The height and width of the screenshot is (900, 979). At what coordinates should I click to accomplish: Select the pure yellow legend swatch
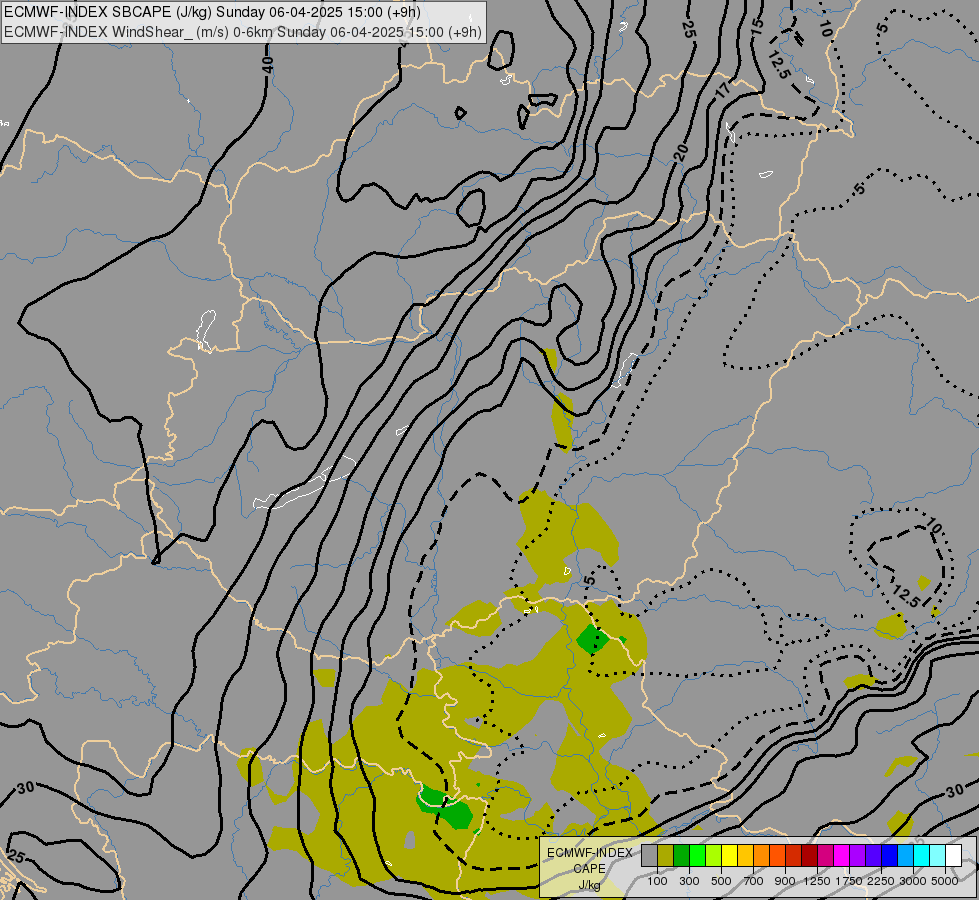coord(729,856)
